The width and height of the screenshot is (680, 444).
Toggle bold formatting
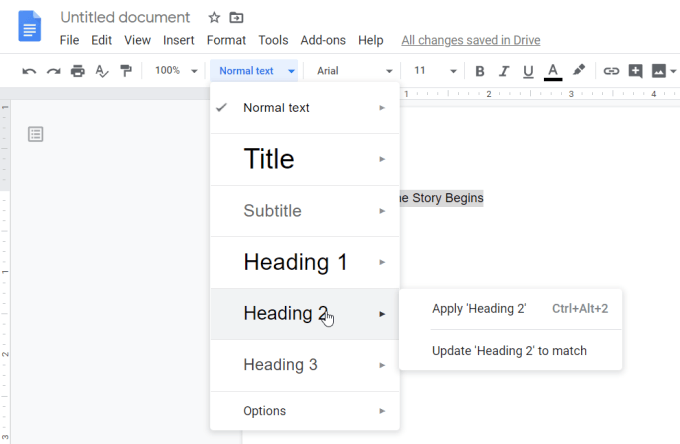point(480,71)
